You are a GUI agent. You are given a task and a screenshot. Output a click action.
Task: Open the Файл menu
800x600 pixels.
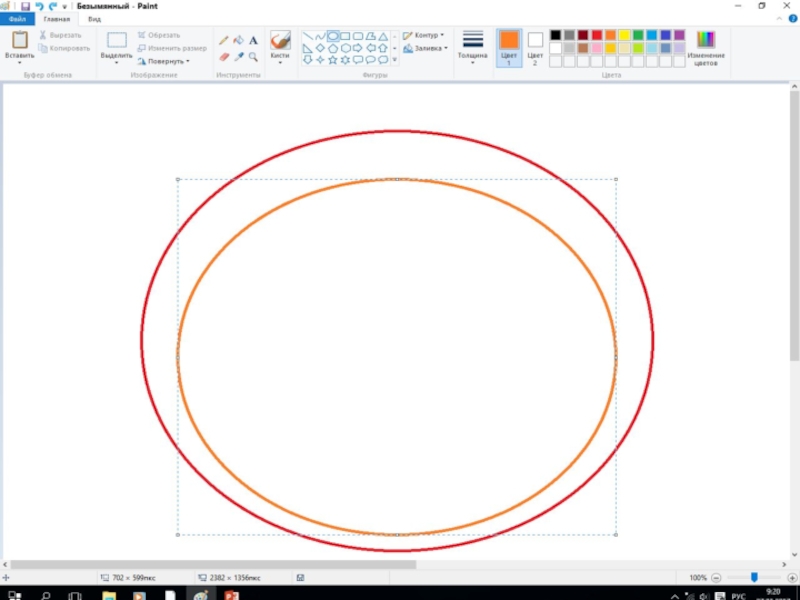pyautogui.click(x=17, y=19)
